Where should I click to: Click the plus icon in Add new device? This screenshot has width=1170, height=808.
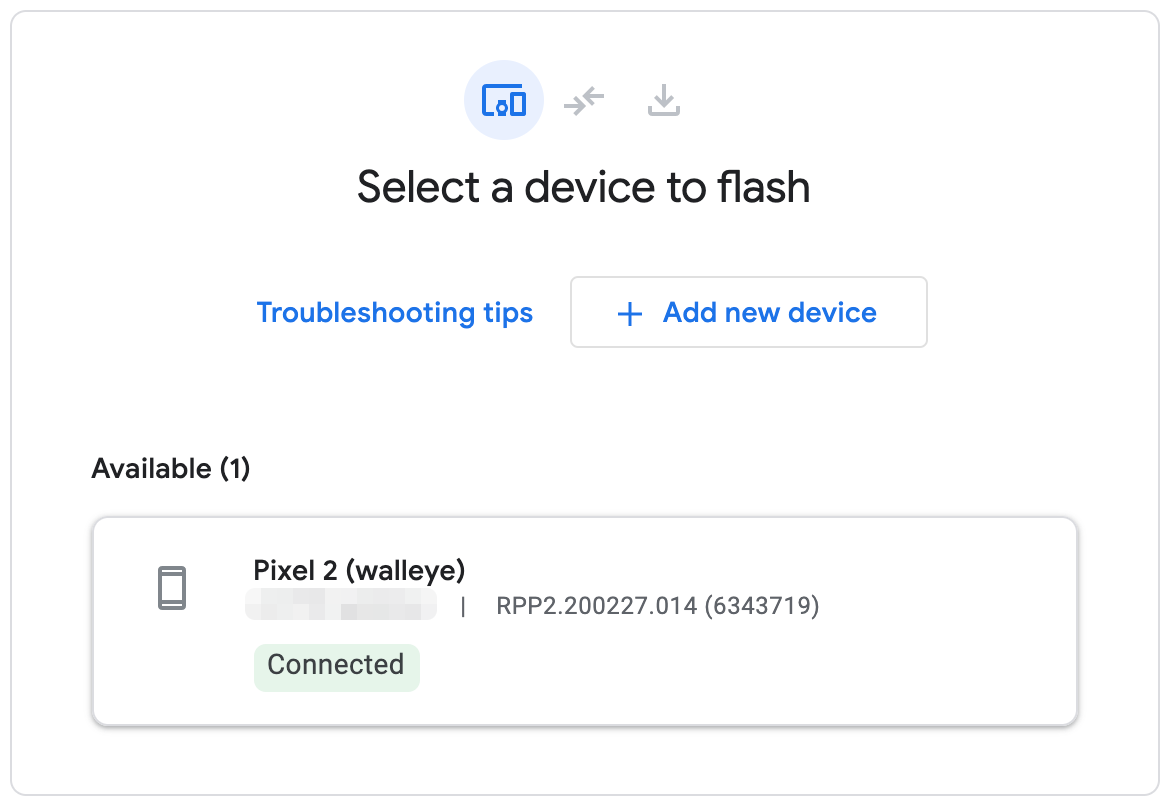click(x=628, y=313)
